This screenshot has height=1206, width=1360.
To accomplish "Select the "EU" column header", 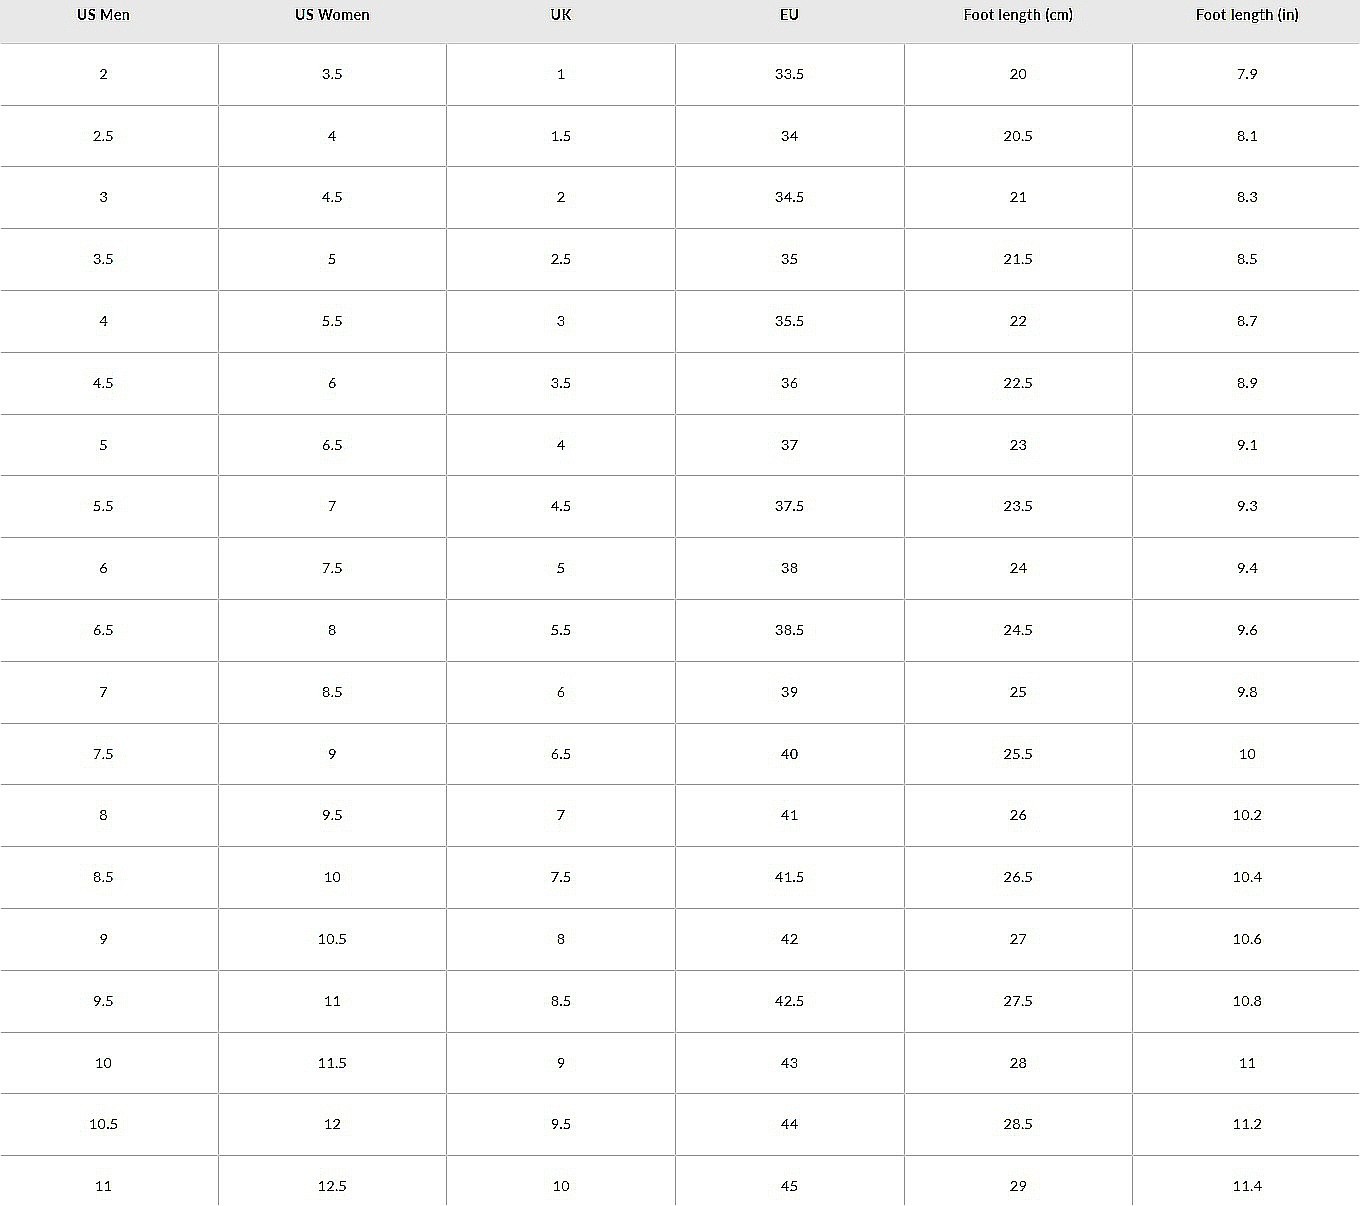I will point(789,15).
